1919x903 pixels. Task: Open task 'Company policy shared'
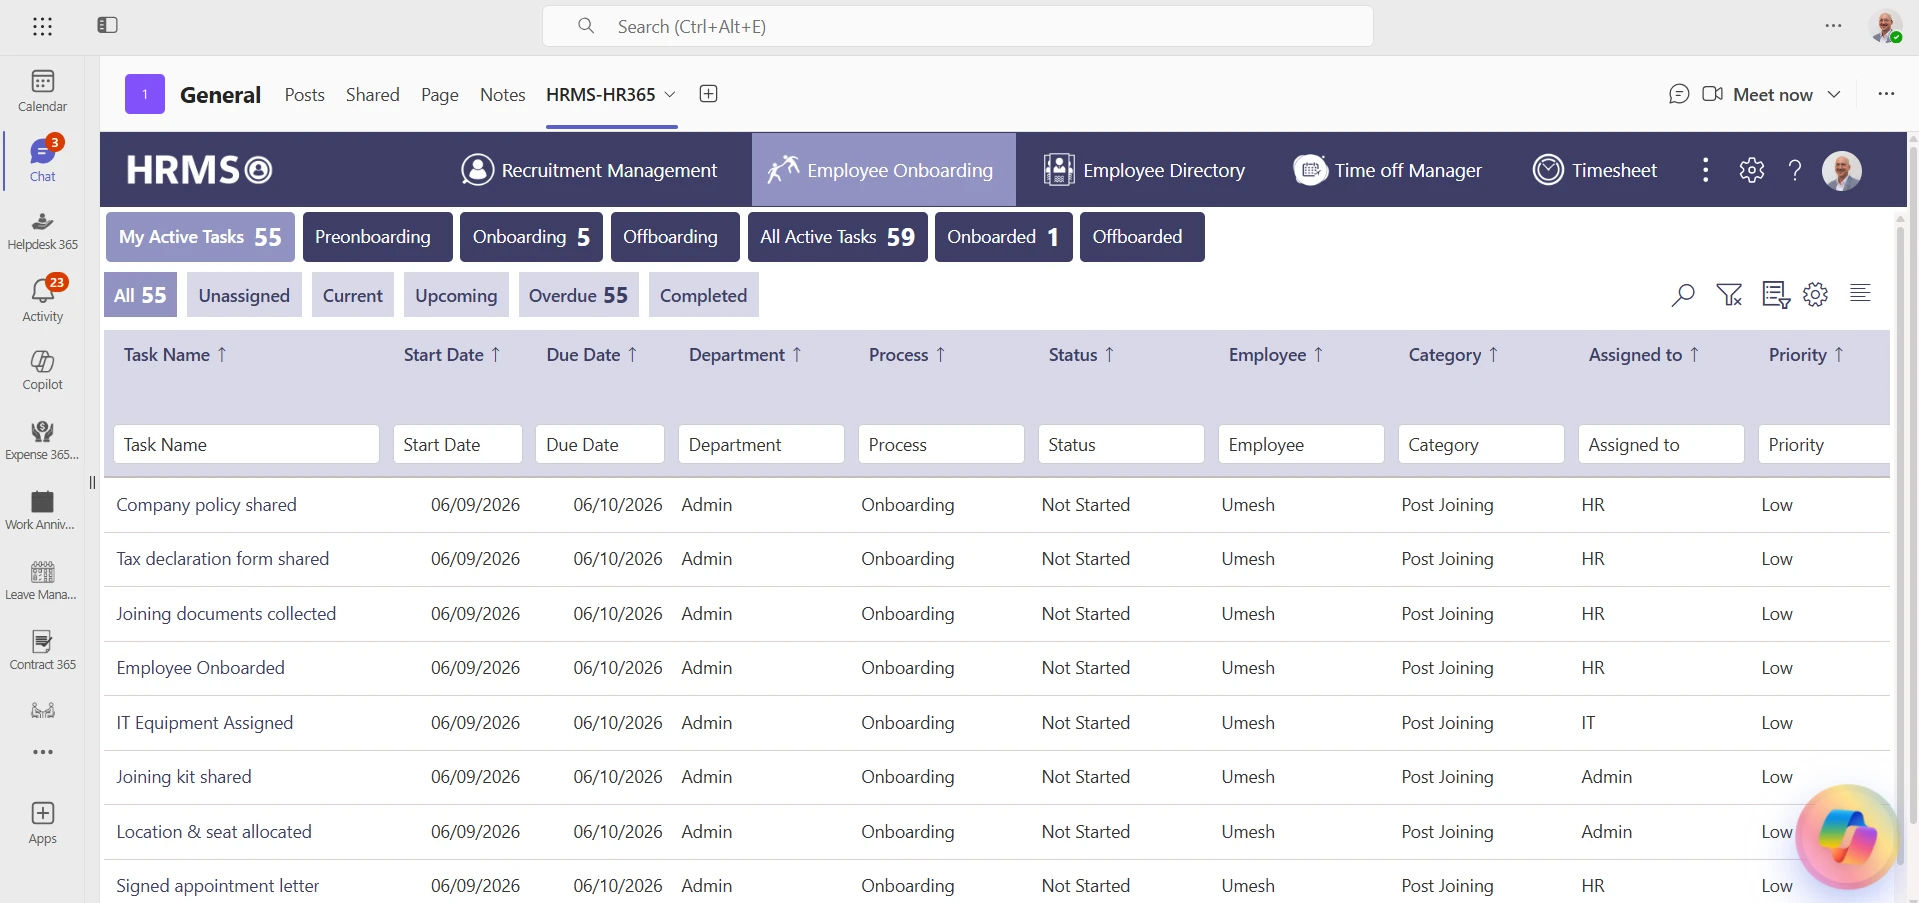coord(206,505)
